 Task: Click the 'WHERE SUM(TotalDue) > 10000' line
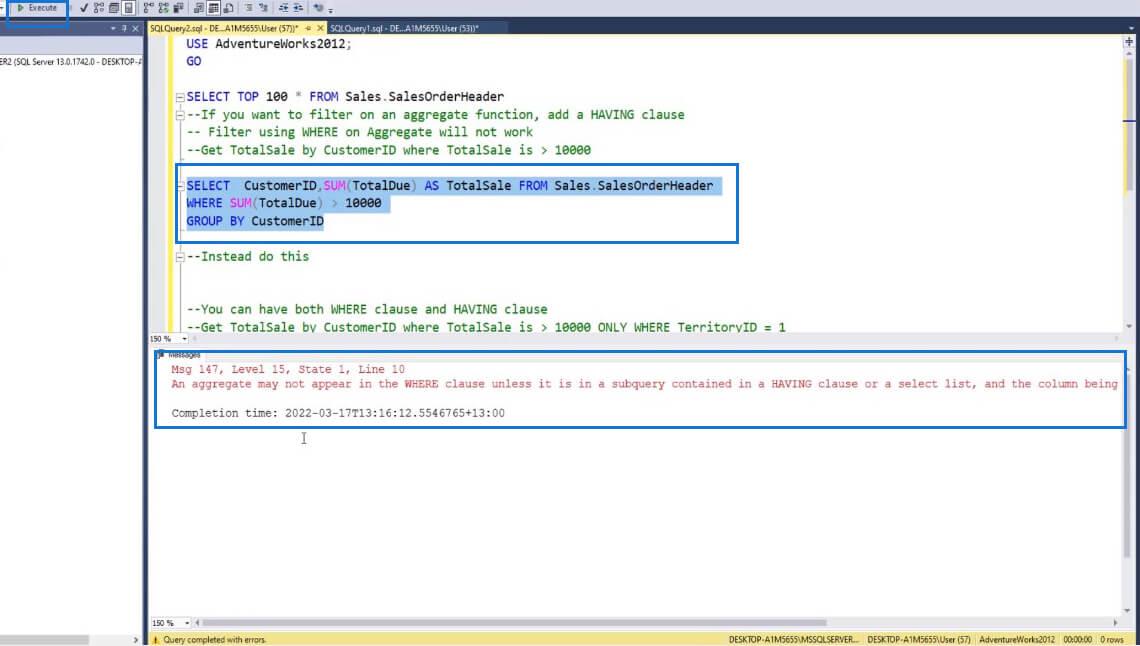click(284, 203)
